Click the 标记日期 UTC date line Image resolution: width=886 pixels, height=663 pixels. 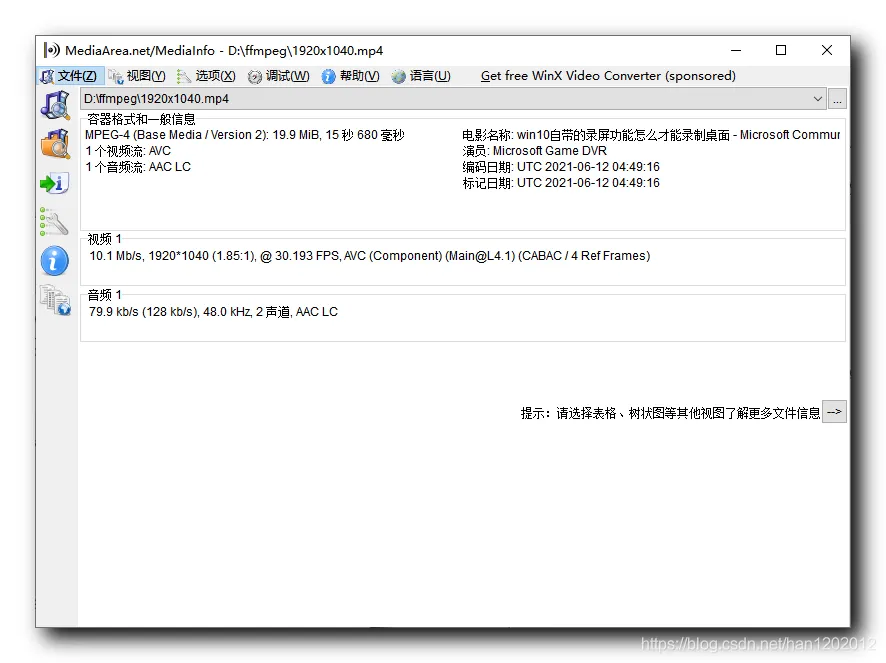(x=561, y=183)
